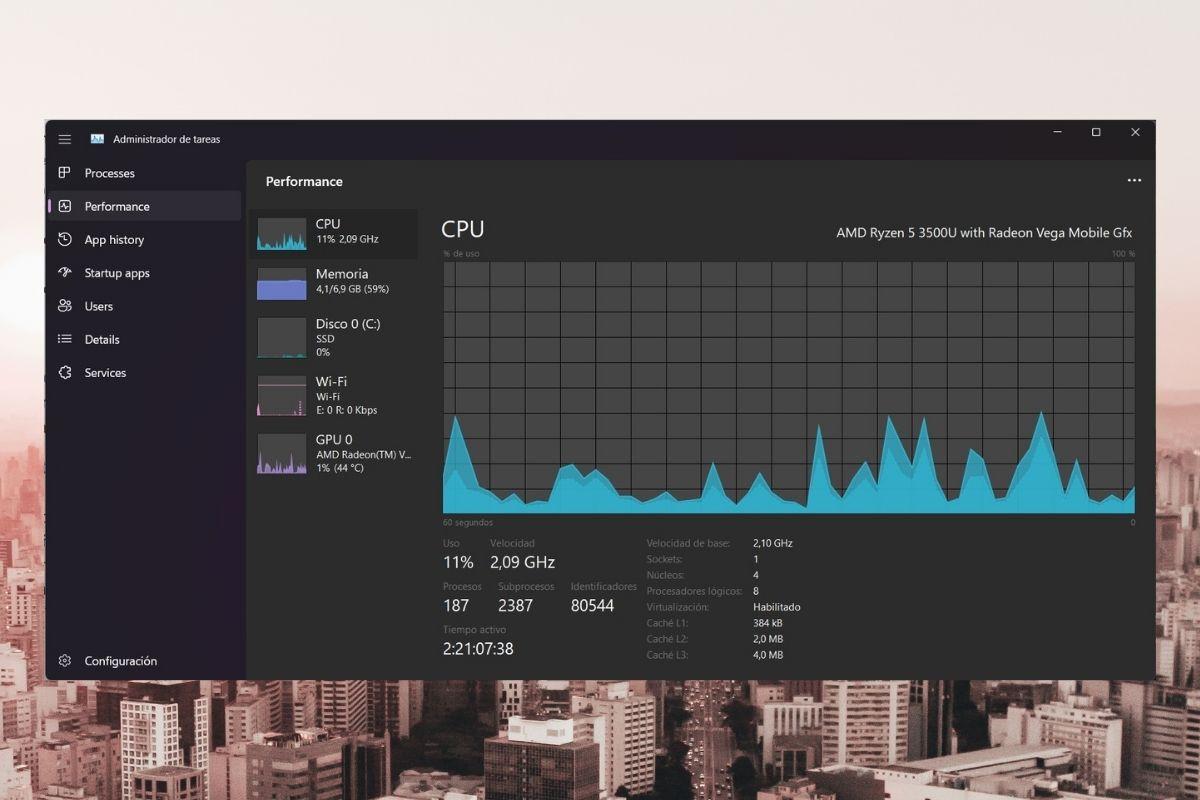This screenshot has height=800, width=1200.
Task: Open the App history section icon
Action: (x=64, y=239)
